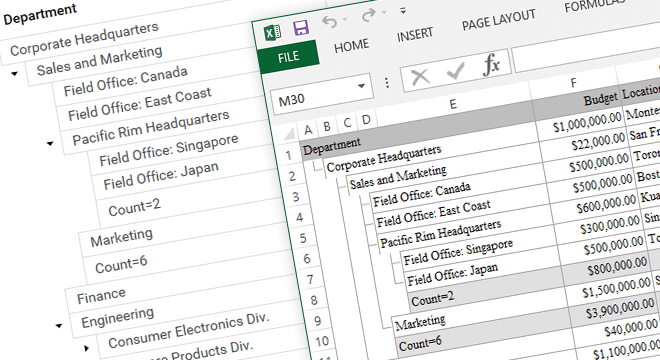Undo the last action with curved arrow
The height and width of the screenshot is (360, 660).
(x=330, y=21)
